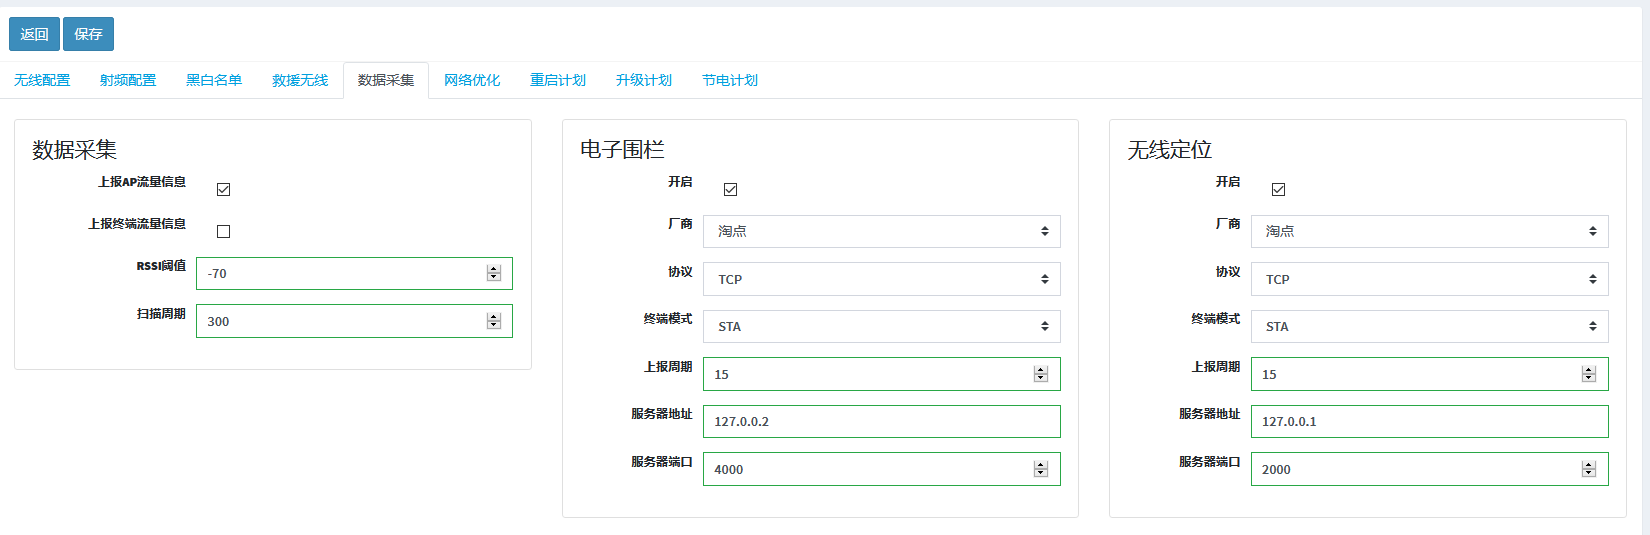Expand the 电子围栏 协议 TCP dropdown

[x=881, y=279]
